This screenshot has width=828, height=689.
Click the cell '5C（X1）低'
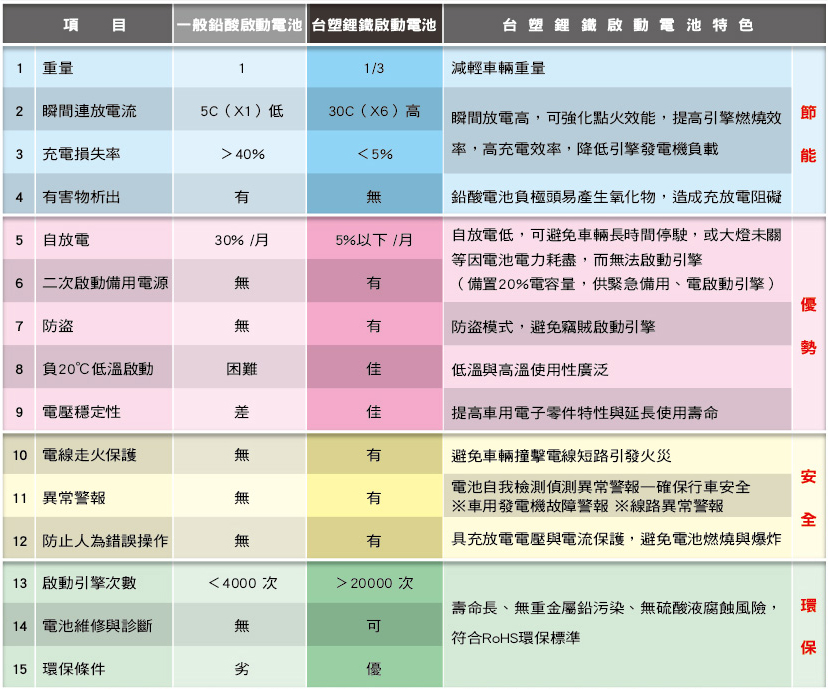click(242, 111)
